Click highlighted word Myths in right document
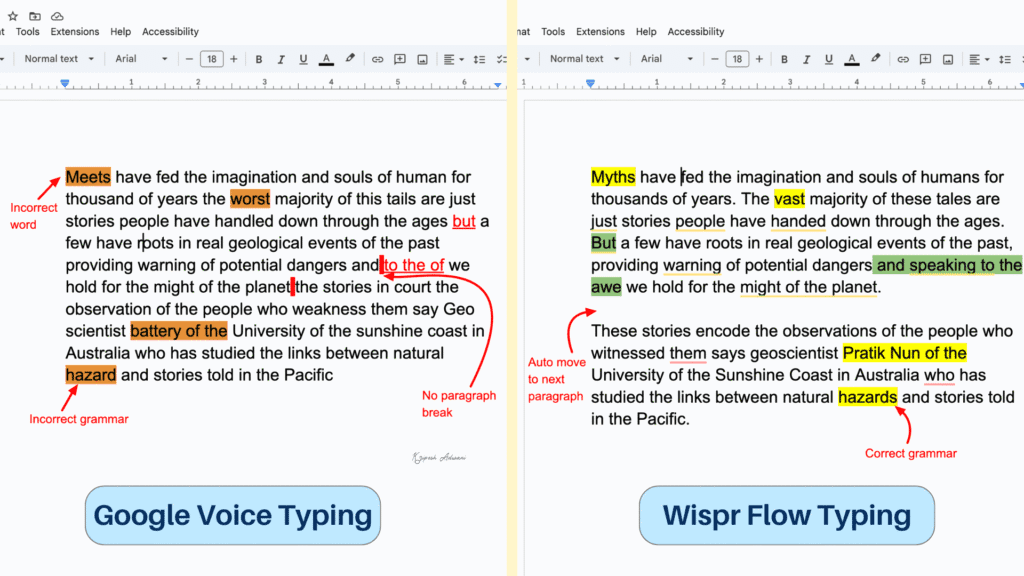 pos(613,177)
